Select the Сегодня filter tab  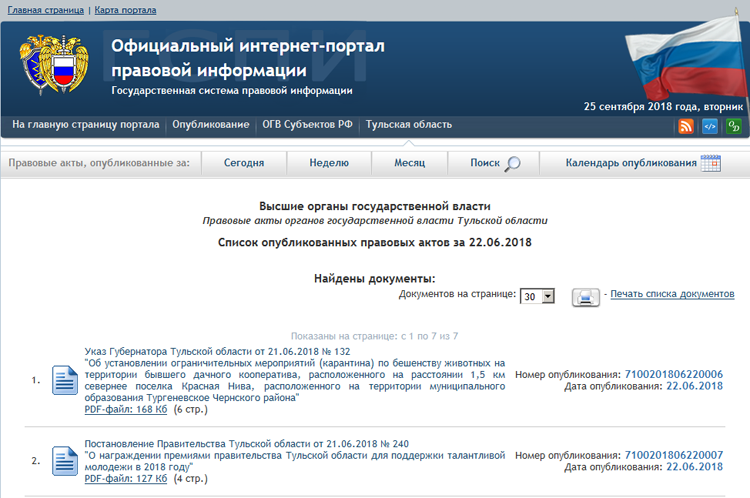point(244,163)
